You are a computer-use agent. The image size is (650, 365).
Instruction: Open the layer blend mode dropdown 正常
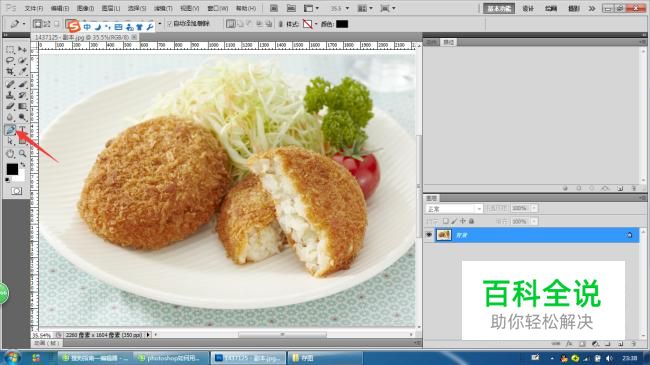click(454, 208)
